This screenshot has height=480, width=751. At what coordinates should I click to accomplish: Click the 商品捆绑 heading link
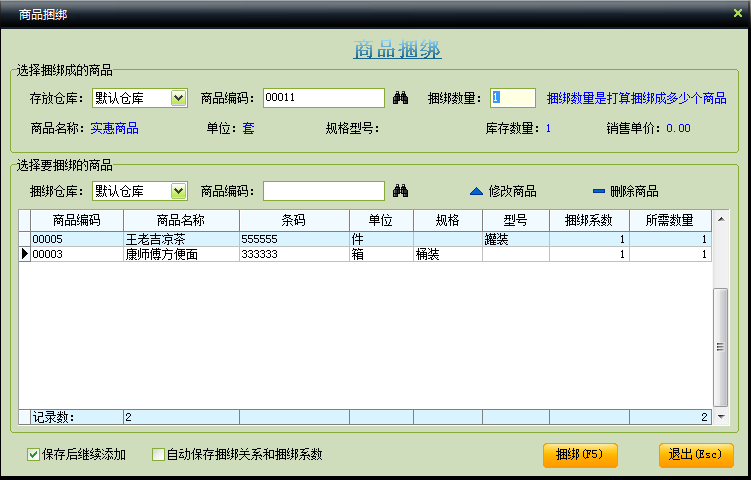[x=398, y=49]
